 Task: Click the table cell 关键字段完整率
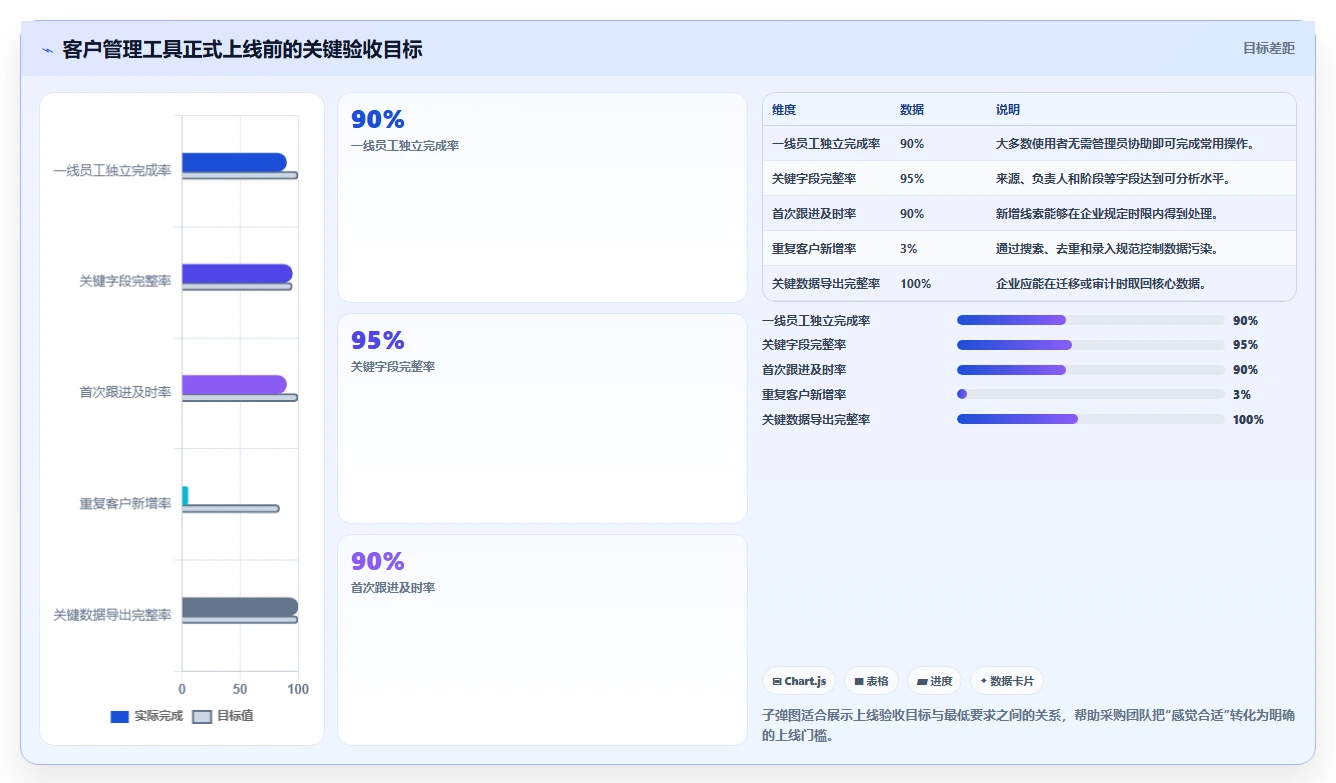coord(814,179)
